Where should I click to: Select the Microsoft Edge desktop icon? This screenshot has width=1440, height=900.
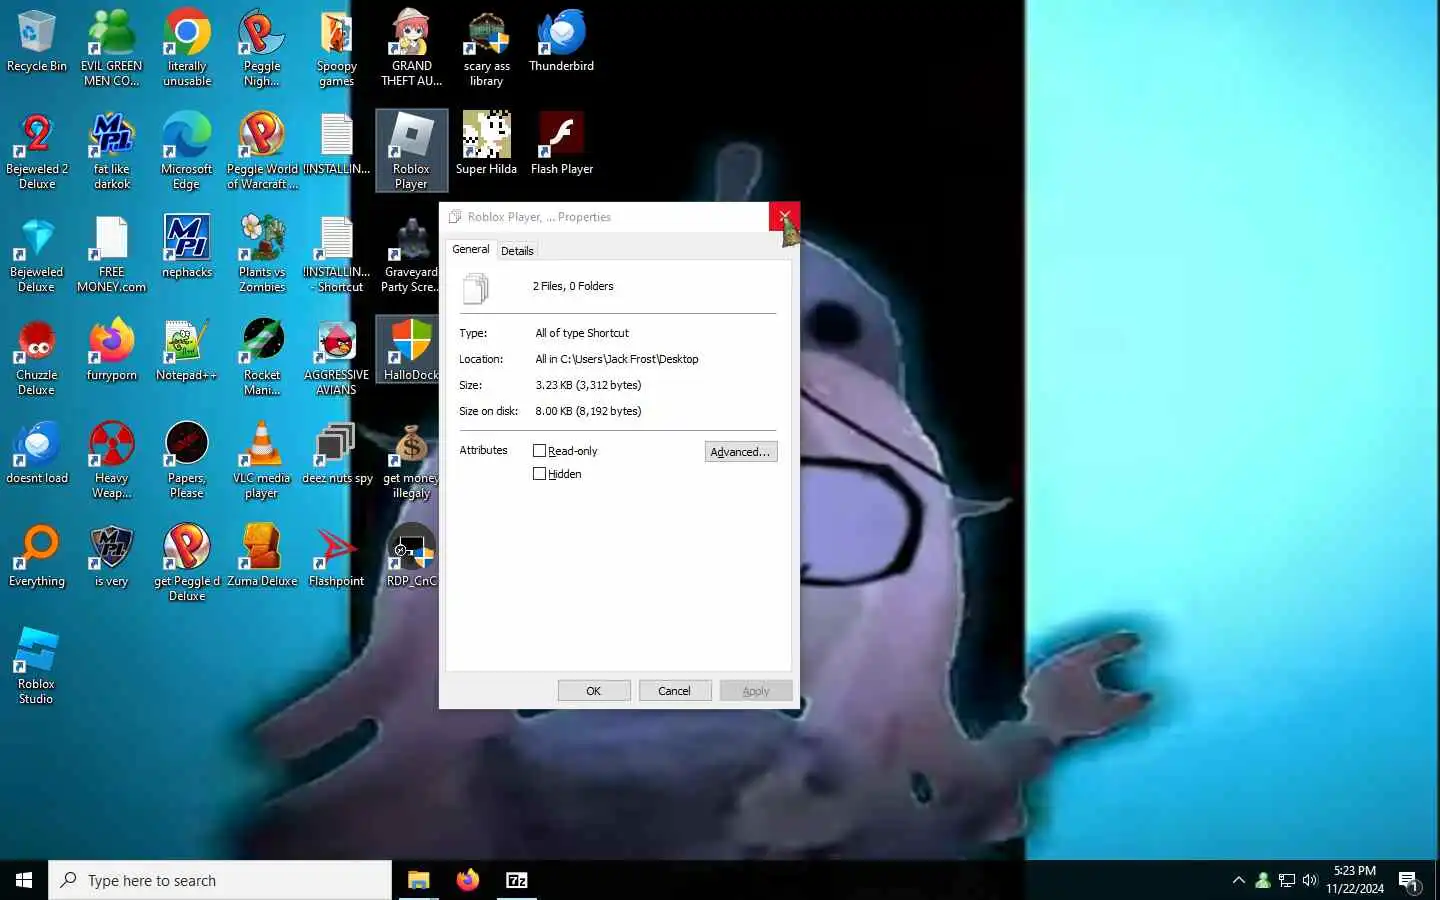pos(187,150)
